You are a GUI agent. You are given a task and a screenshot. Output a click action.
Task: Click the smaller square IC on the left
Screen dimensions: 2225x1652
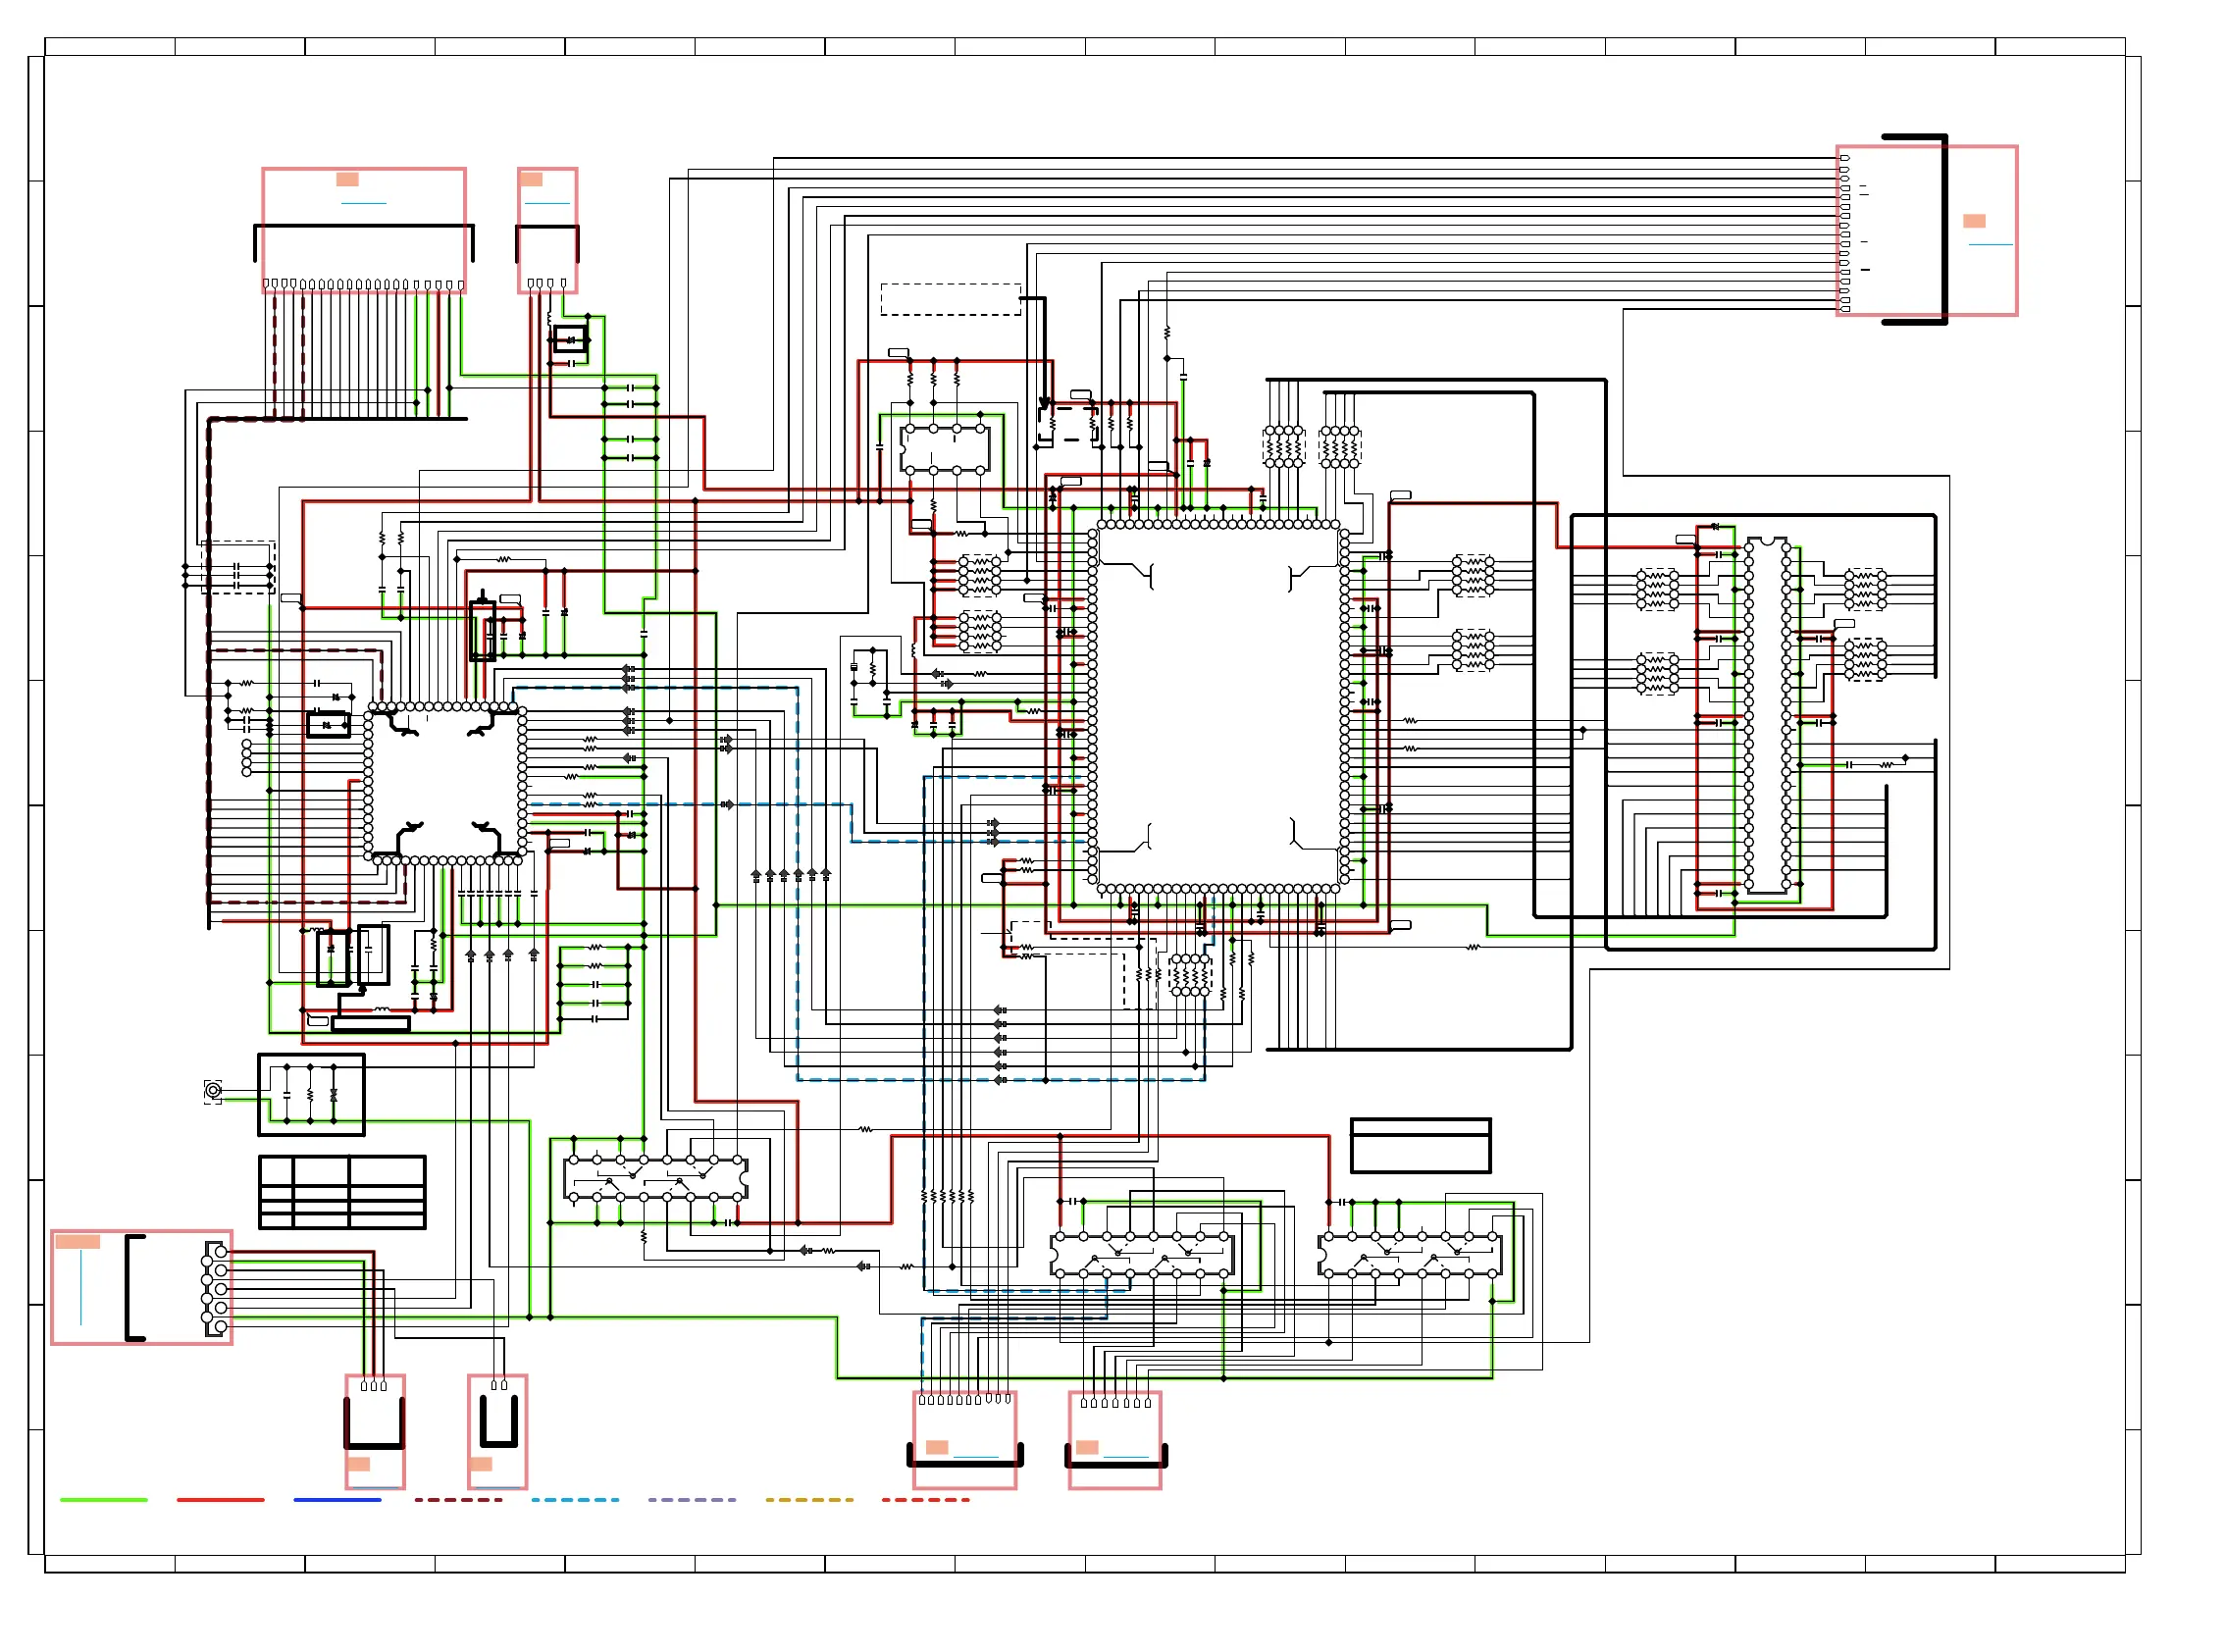coord(445,783)
